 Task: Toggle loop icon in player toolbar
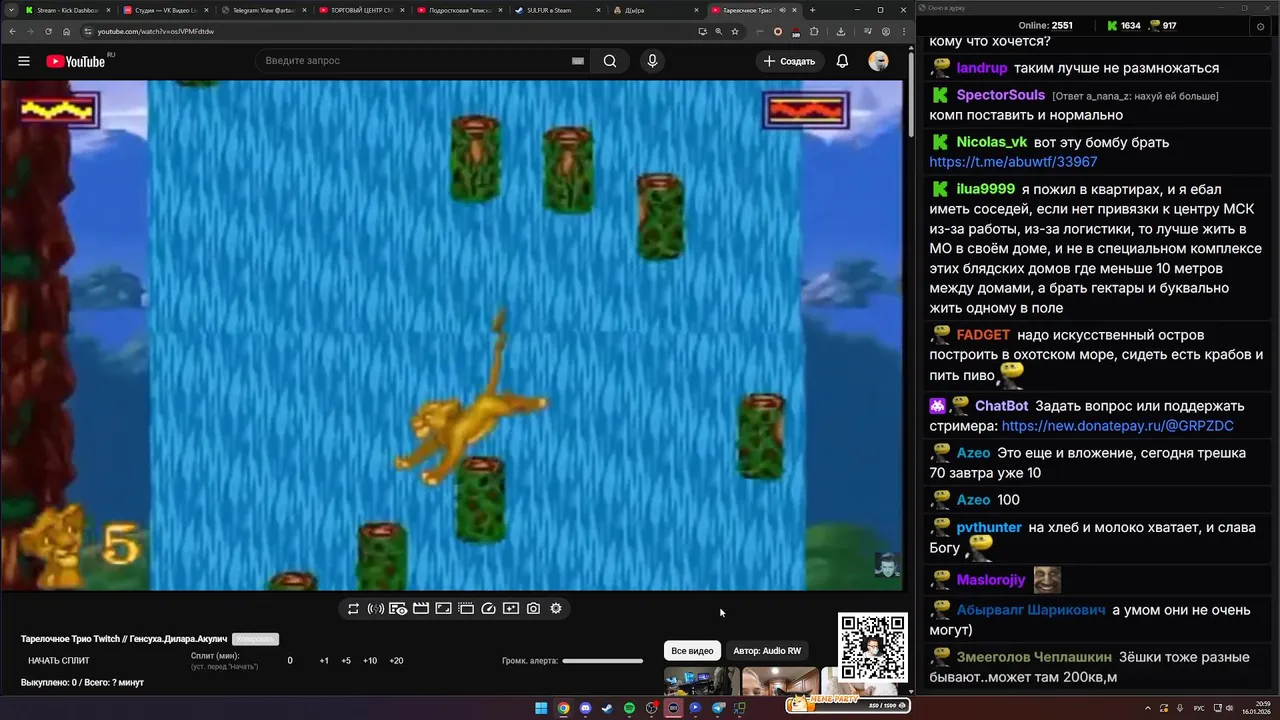353,608
